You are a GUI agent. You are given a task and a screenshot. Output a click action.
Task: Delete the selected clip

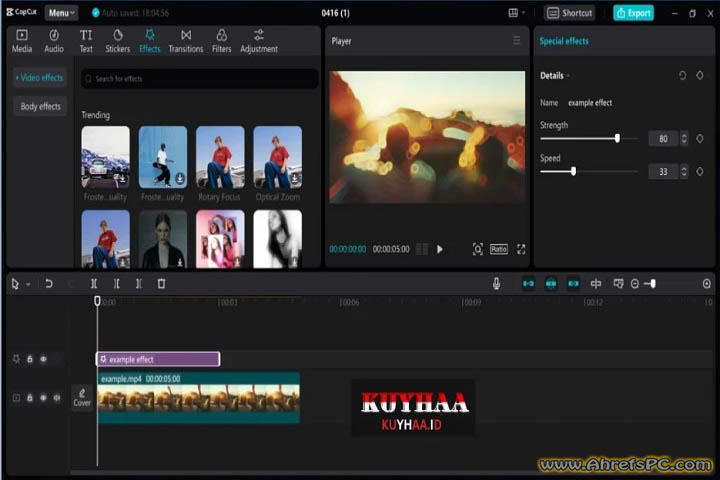[x=161, y=283]
